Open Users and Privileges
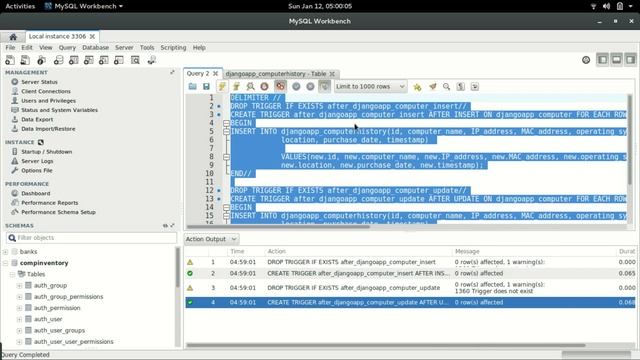The width and height of the screenshot is (640, 360). (48, 100)
